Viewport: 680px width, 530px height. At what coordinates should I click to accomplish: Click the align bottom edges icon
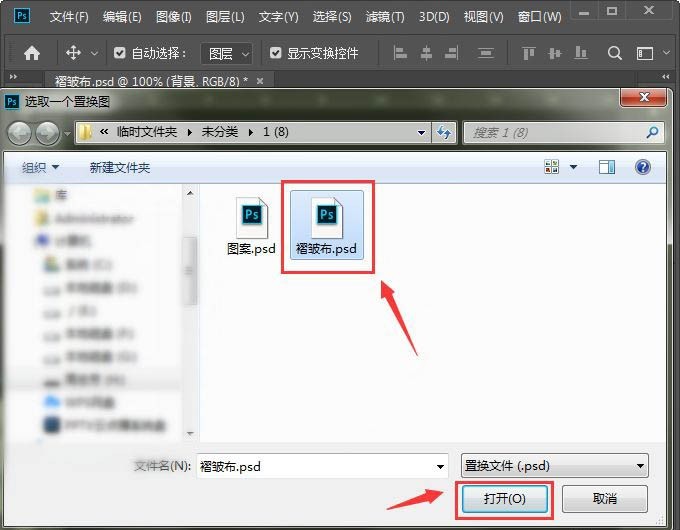tap(581, 53)
